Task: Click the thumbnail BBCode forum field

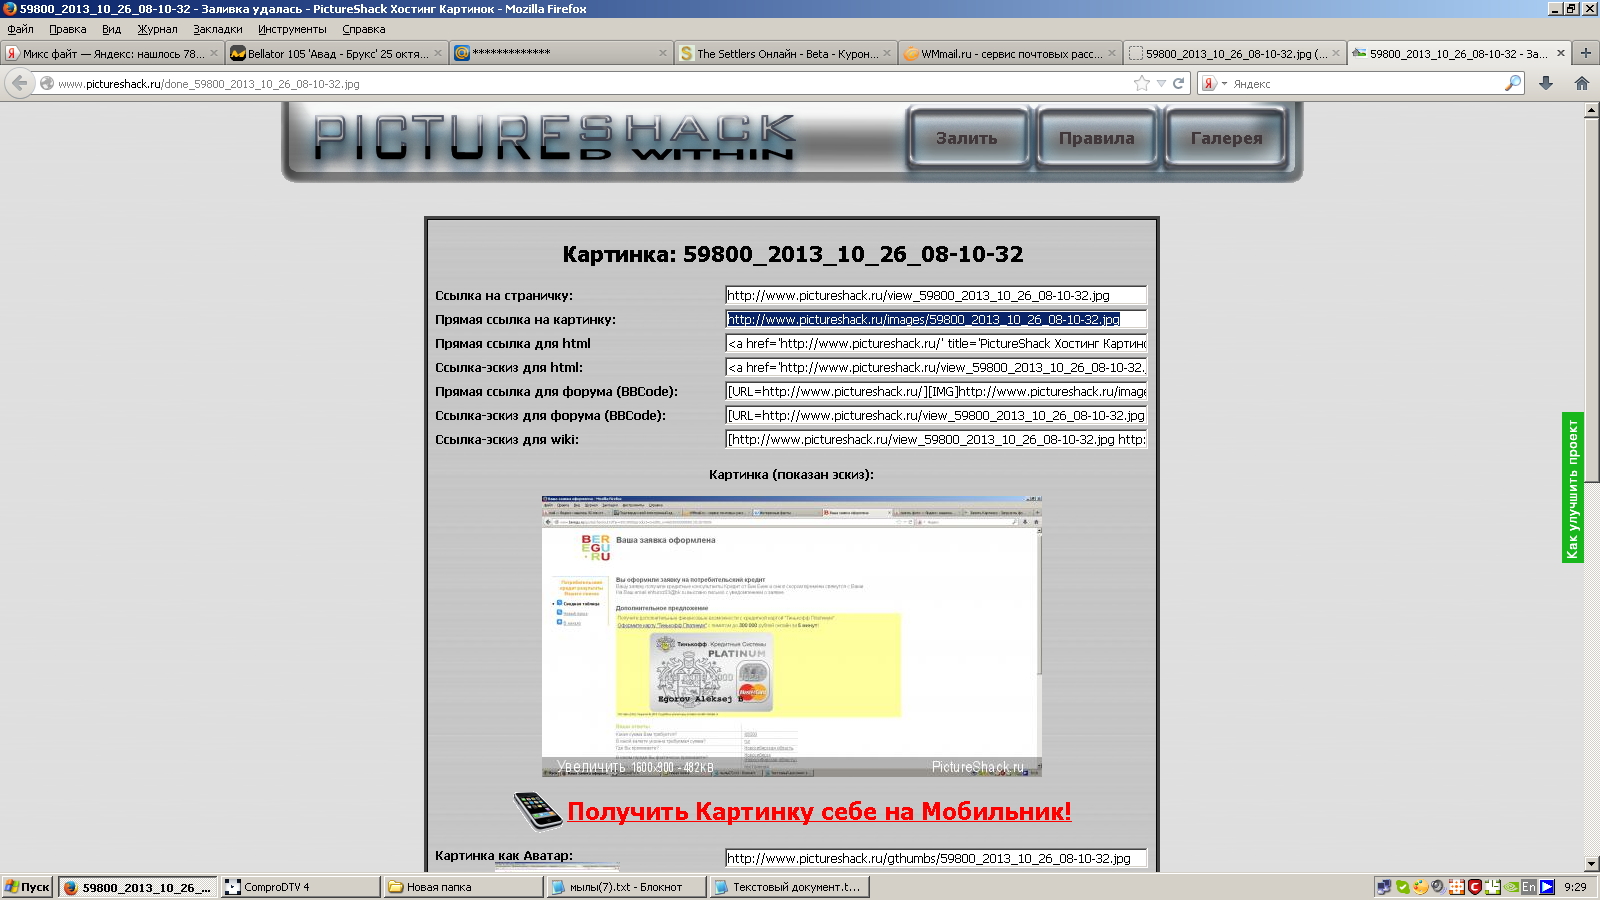Action: [x=936, y=415]
